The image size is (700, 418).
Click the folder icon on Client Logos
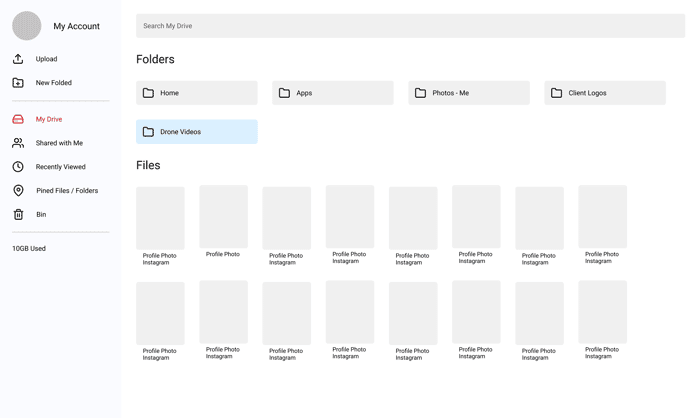coord(556,93)
